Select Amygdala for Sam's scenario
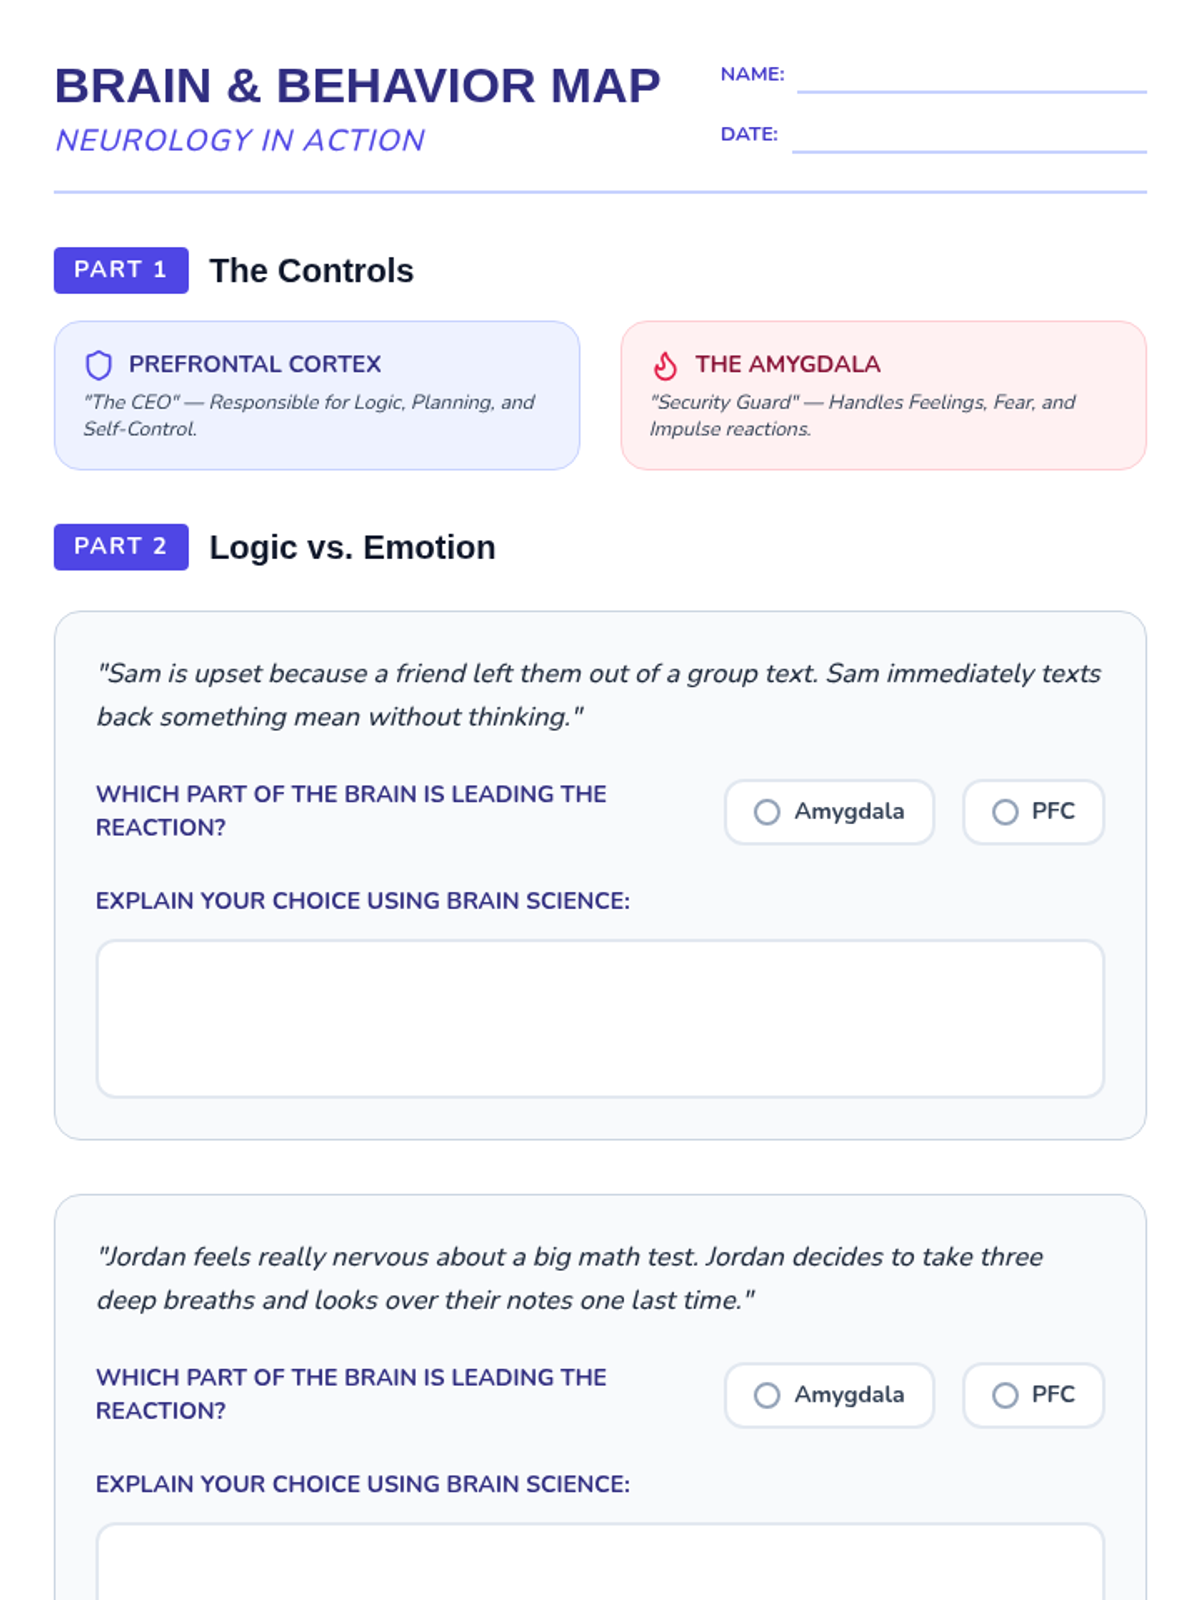Image resolution: width=1200 pixels, height=1600 pixels. (x=829, y=812)
